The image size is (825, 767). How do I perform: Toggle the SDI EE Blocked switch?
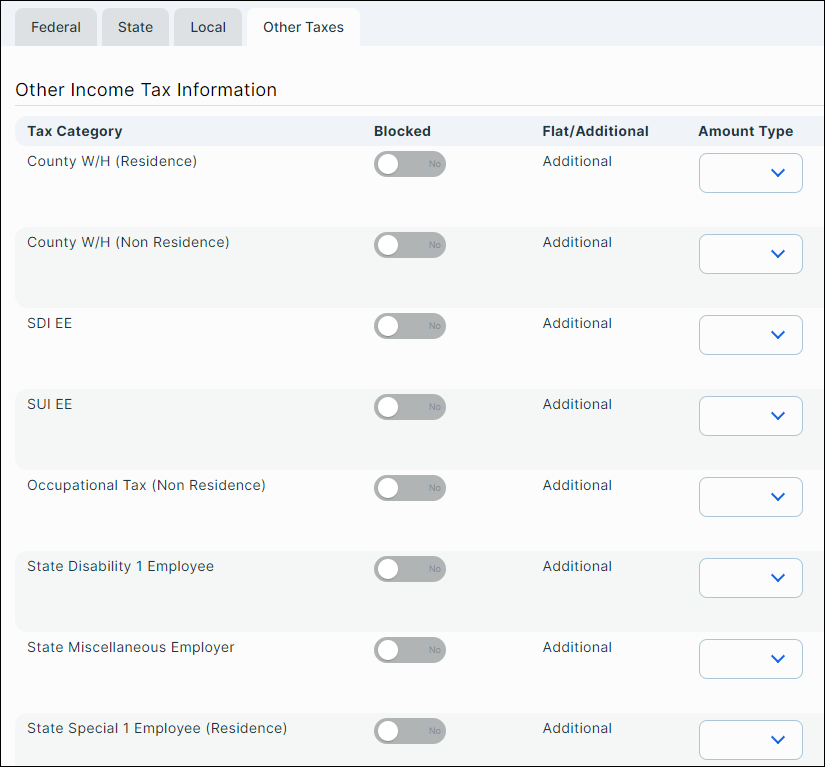tap(410, 326)
